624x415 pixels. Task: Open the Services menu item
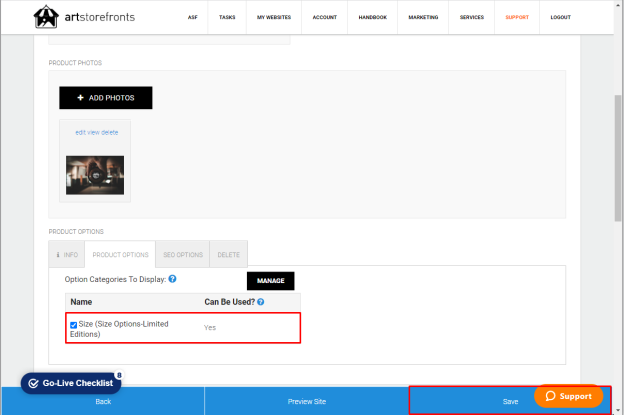pos(472,17)
